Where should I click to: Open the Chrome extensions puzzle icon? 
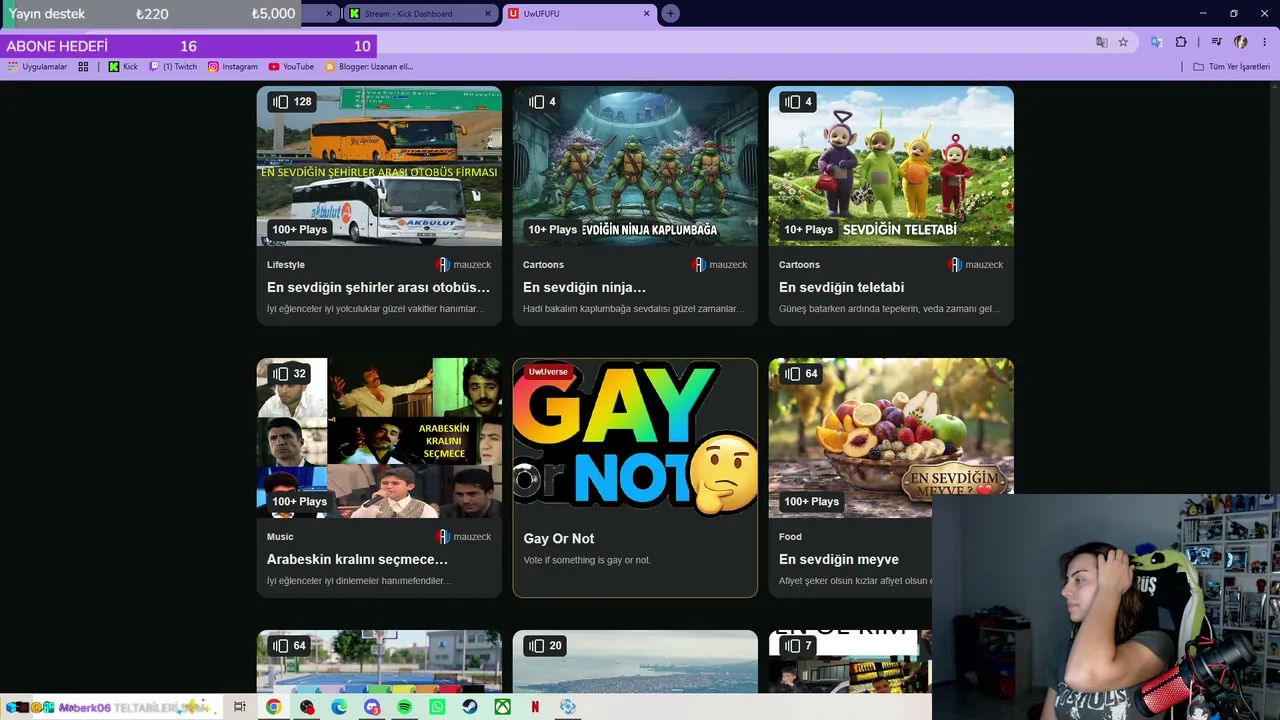tap(1181, 42)
